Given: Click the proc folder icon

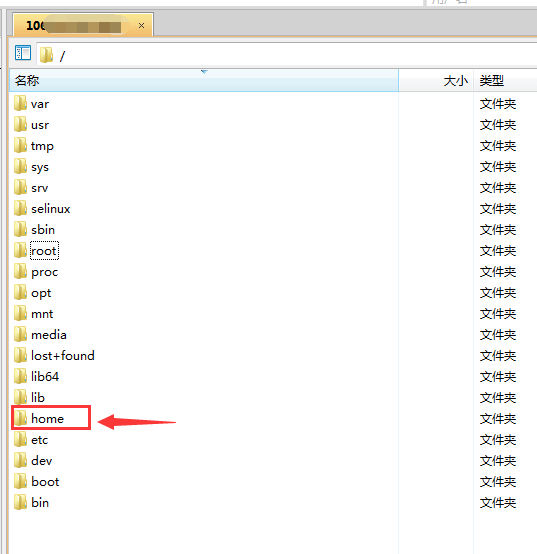Looking at the screenshot, I should tap(20, 271).
